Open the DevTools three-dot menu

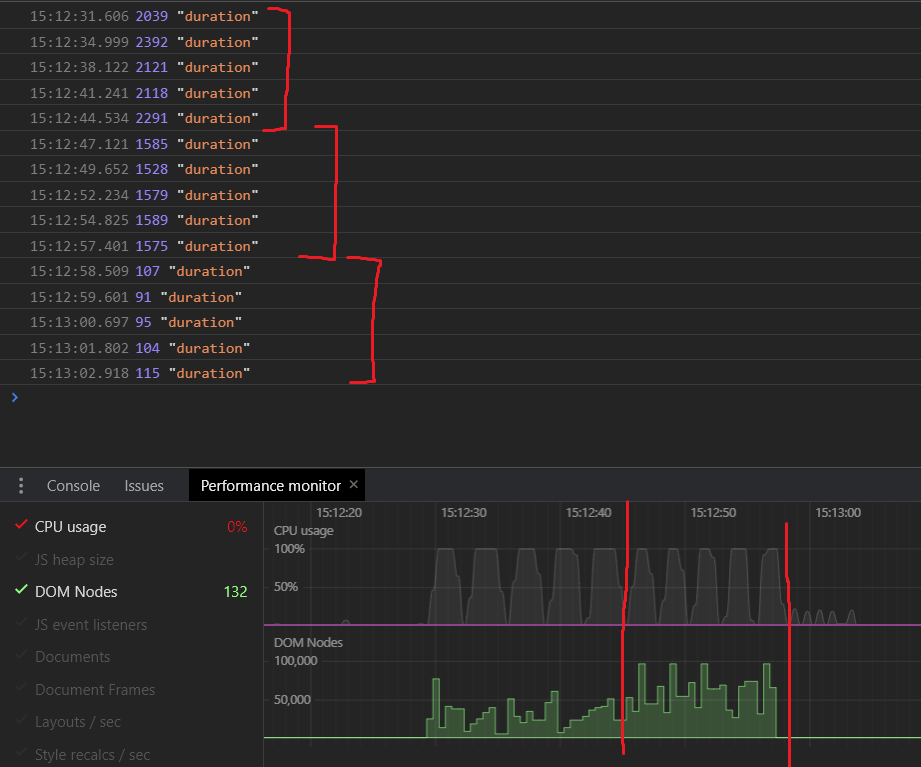(20, 485)
